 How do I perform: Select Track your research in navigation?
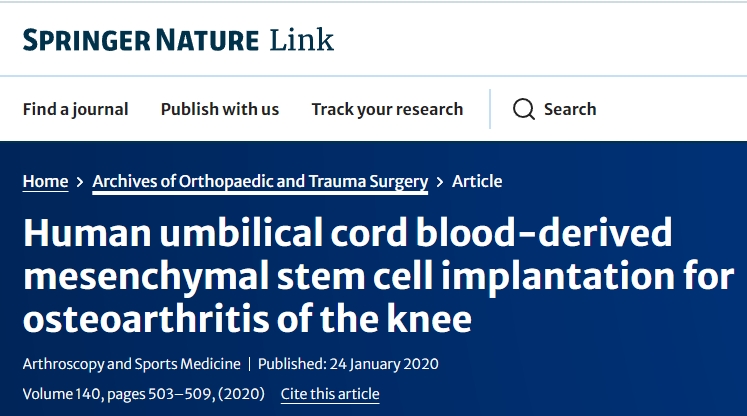point(387,109)
